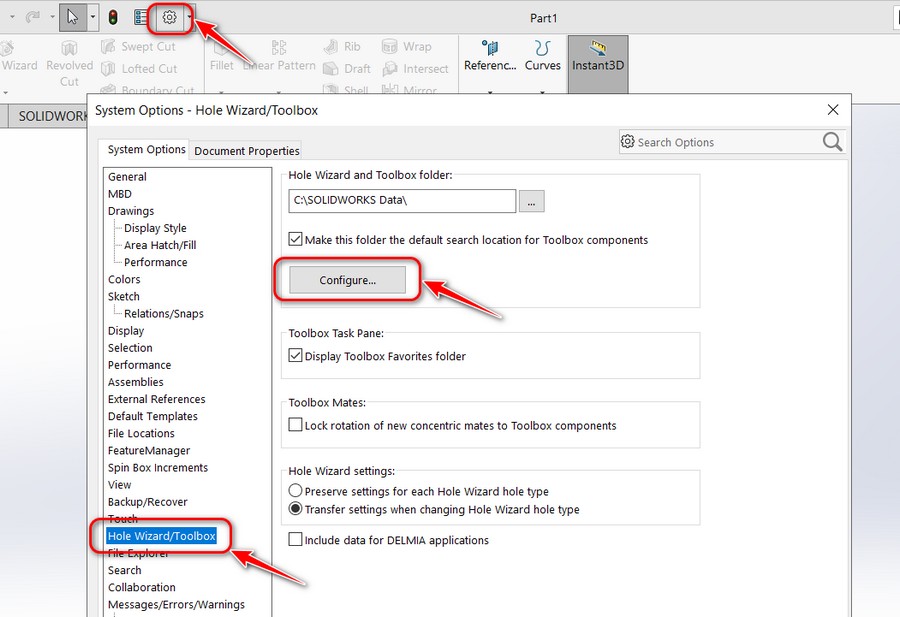Click the Wrap tool
The width and height of the screenshot is (900, 617).
pyautogui.click(x=406, y=46)
